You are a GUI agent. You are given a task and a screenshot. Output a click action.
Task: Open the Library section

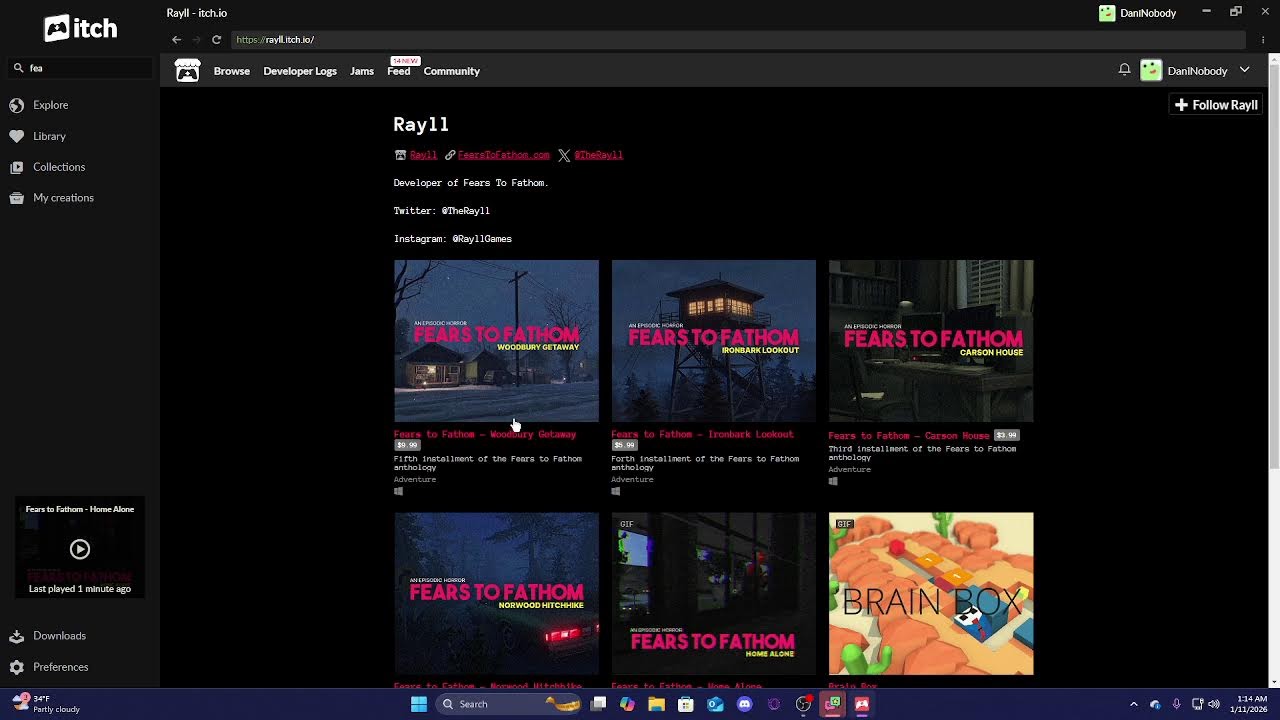coord(49,136)
